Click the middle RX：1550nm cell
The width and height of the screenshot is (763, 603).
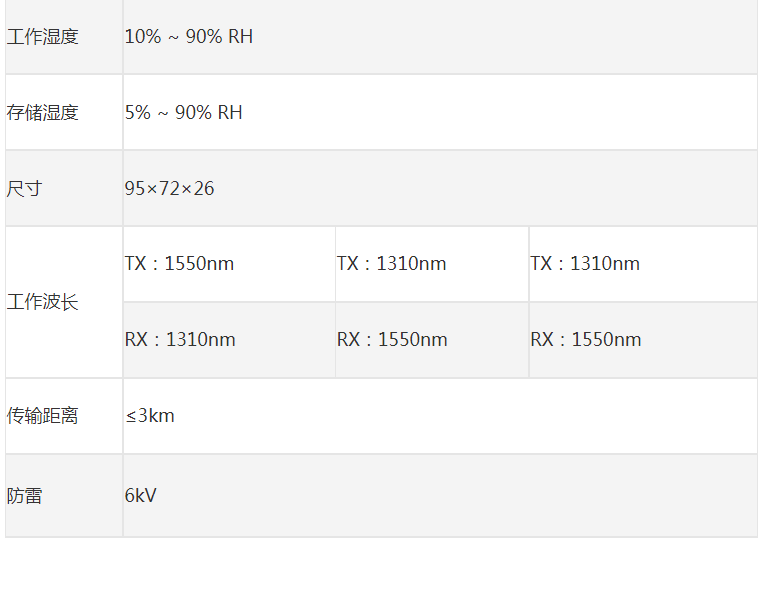coord(392,340)
